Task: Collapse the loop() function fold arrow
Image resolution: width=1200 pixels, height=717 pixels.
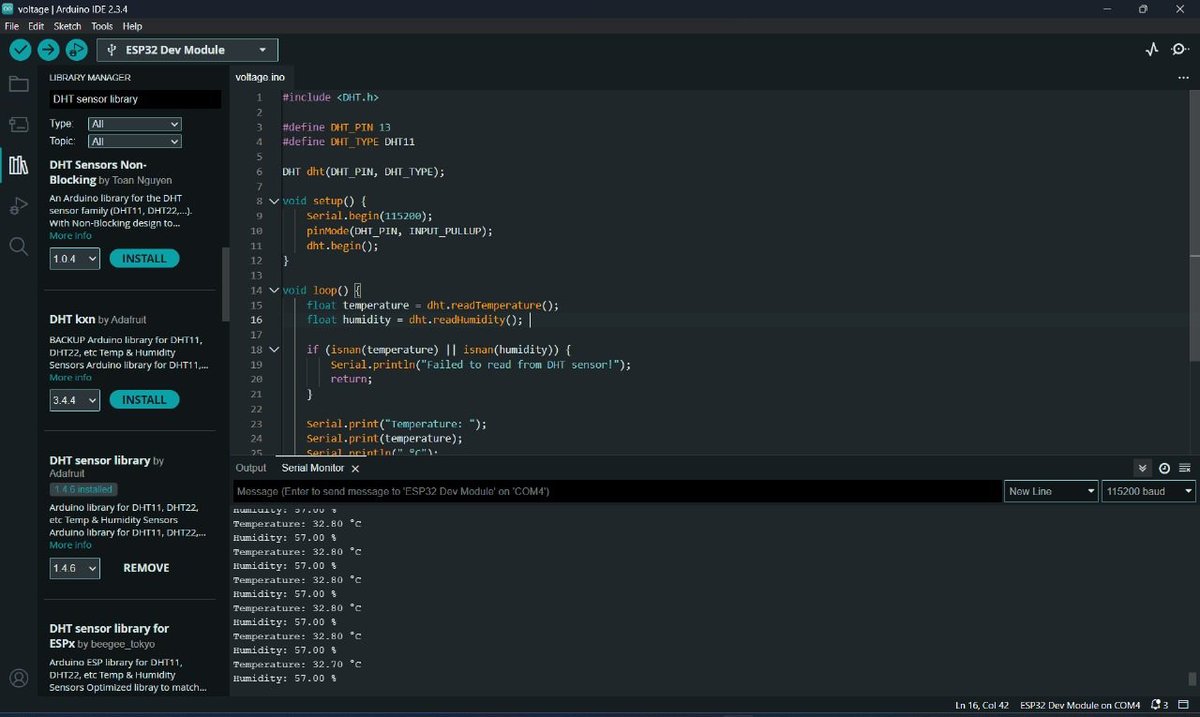Action: click(274, 290)
